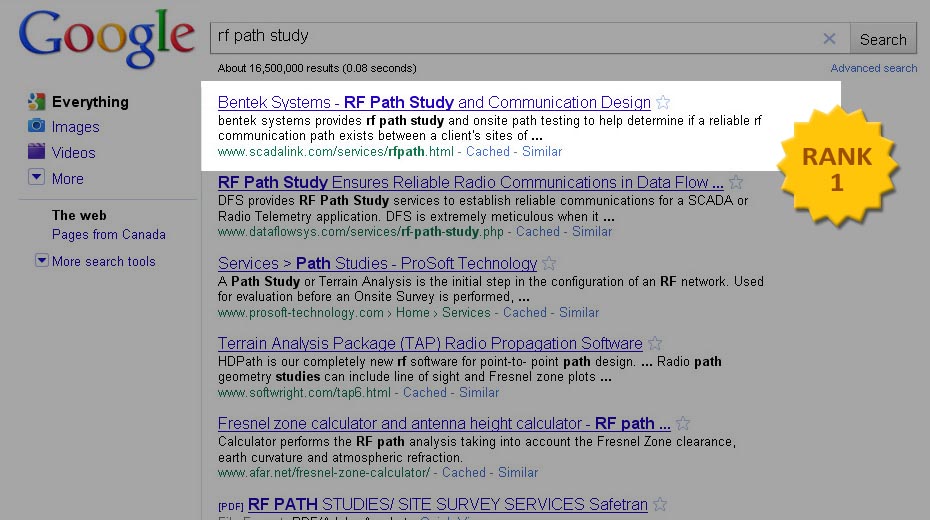Expand the More search categories arrow
This screenshot has width=930, height=520.
[x=36, y=177]
